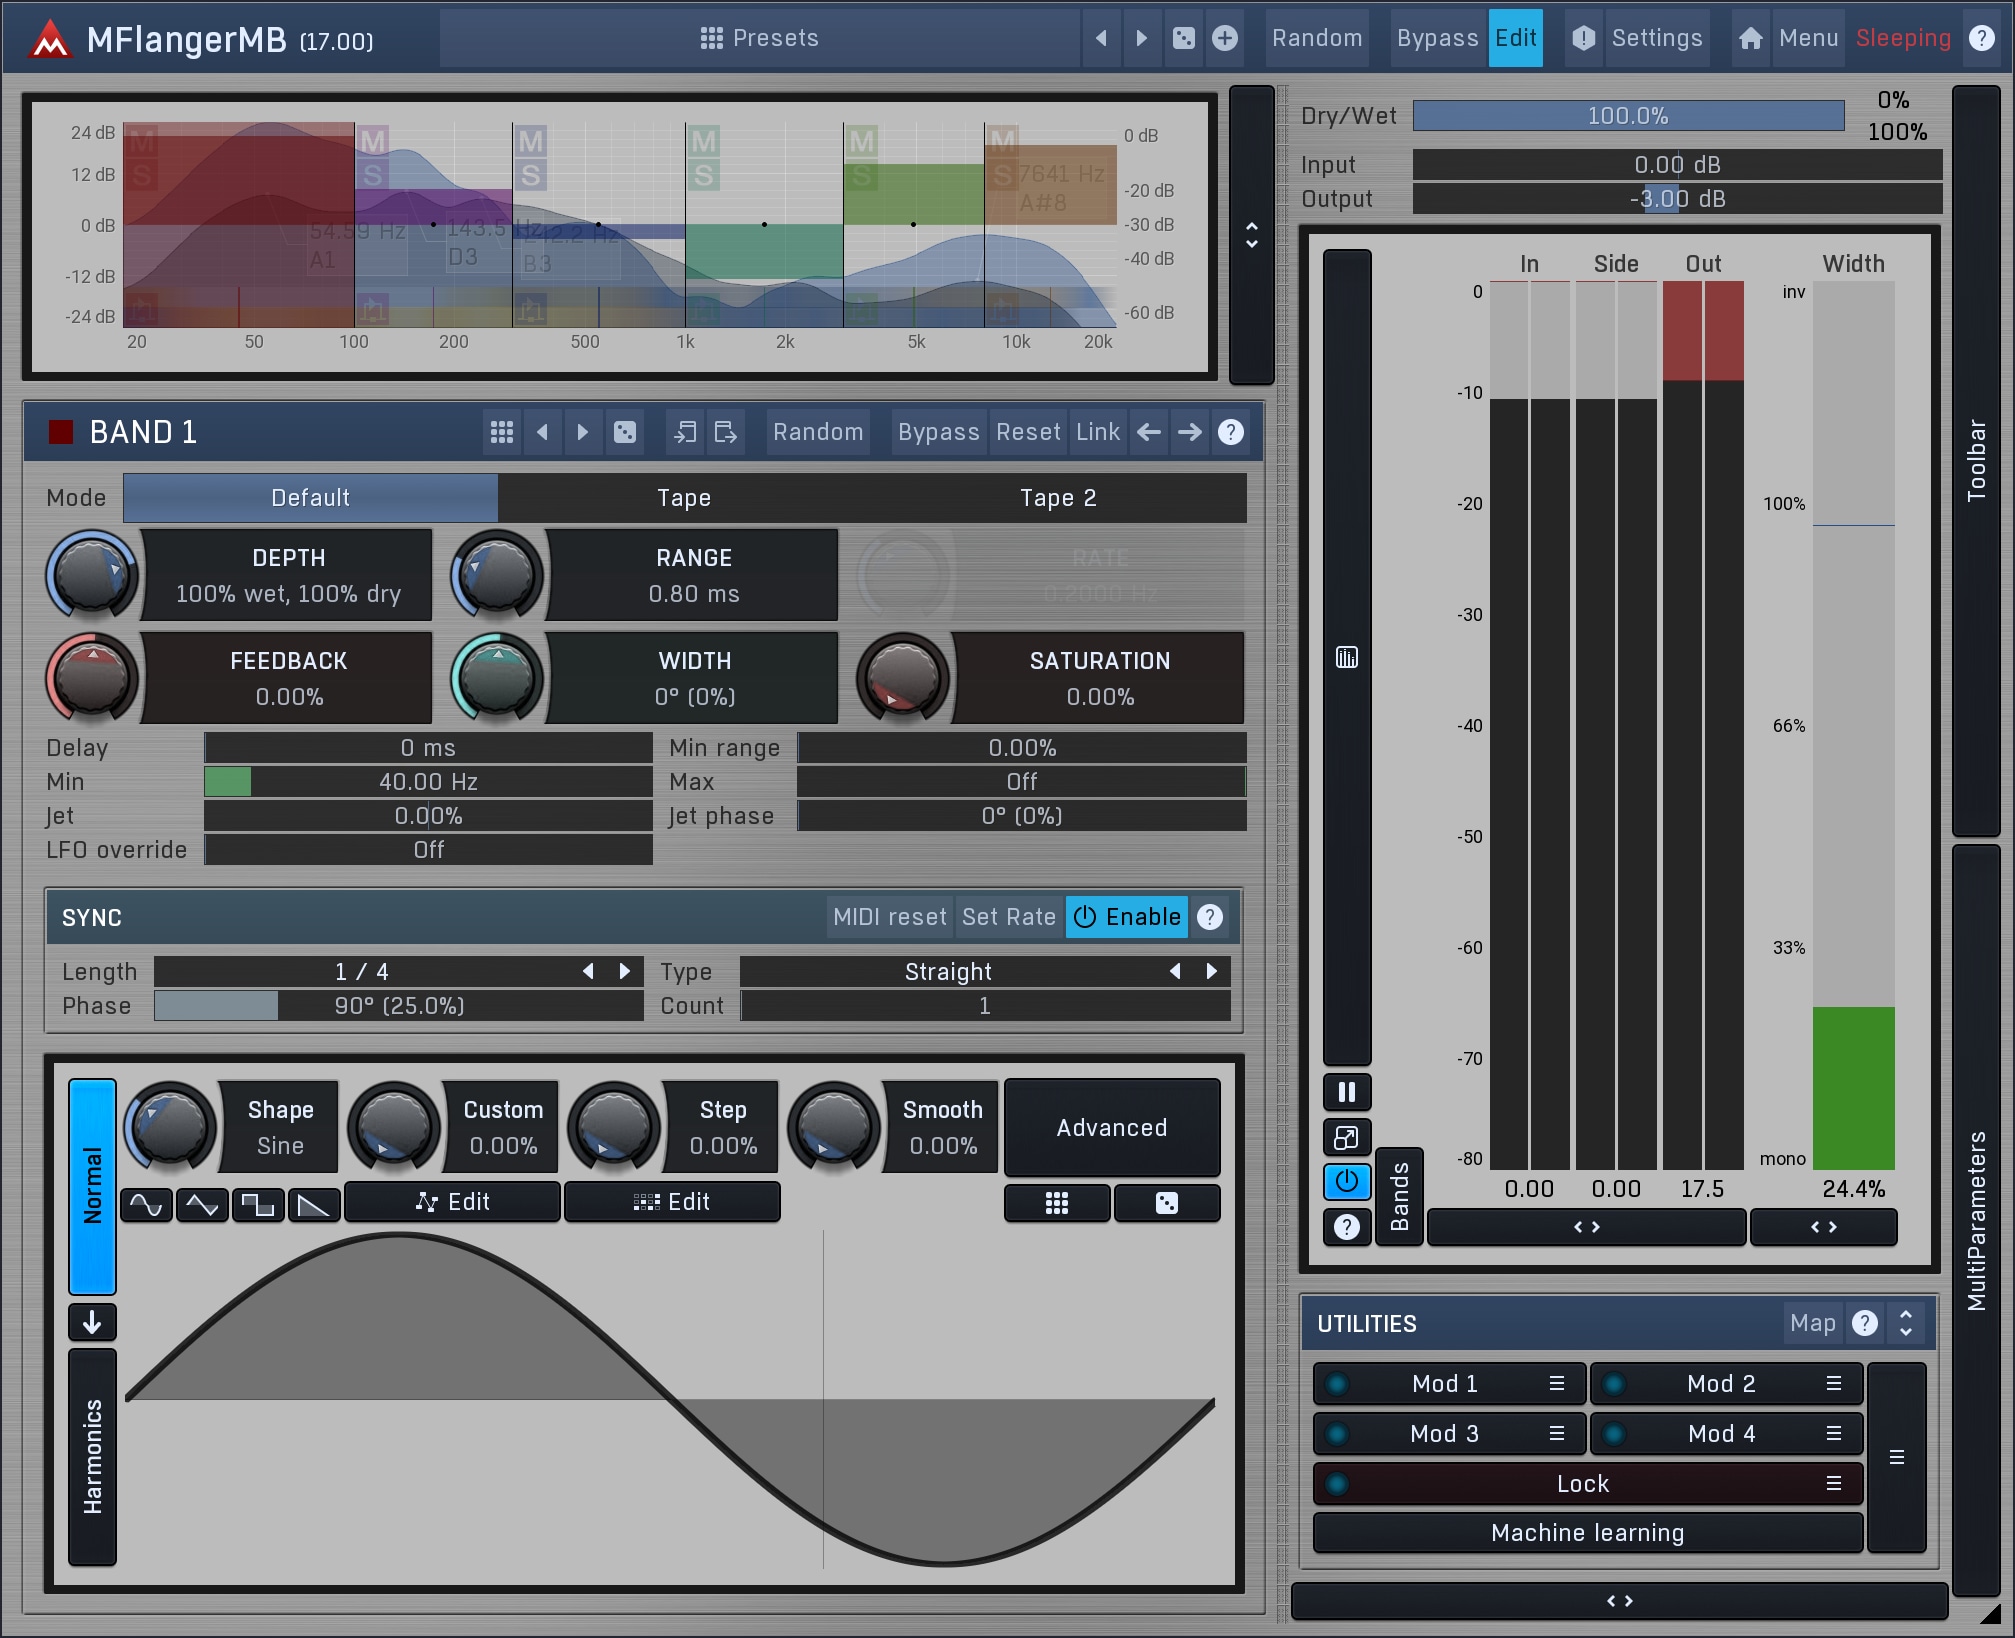The width and height of the screenshot is (2015, 1638).
Task: Open the Band 1 presets grid icon
Action: click(502, 432)
